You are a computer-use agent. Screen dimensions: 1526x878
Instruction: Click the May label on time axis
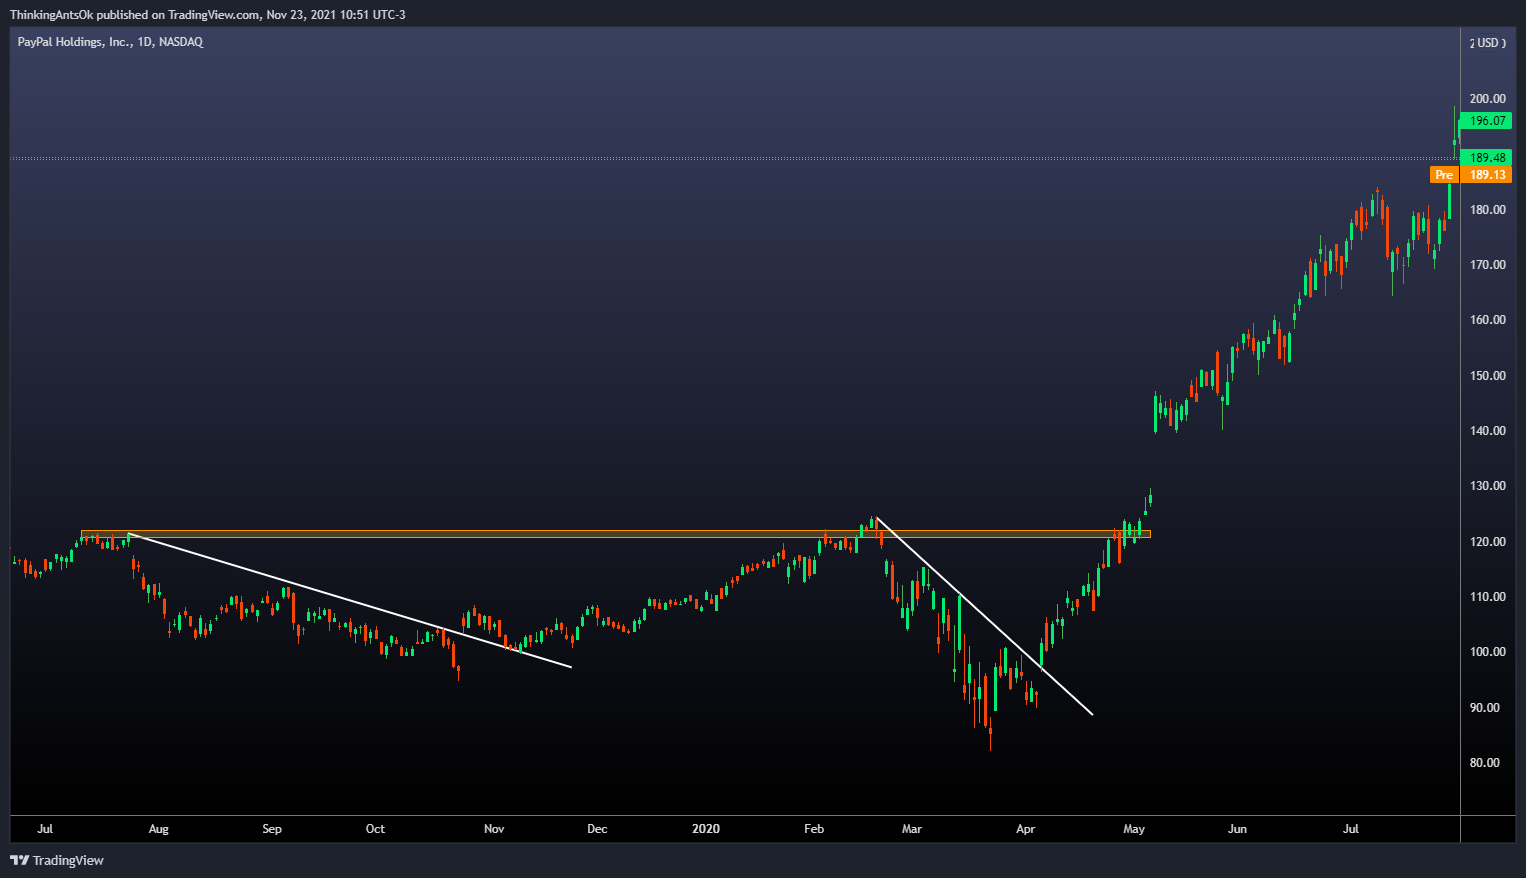[1134, 829]
